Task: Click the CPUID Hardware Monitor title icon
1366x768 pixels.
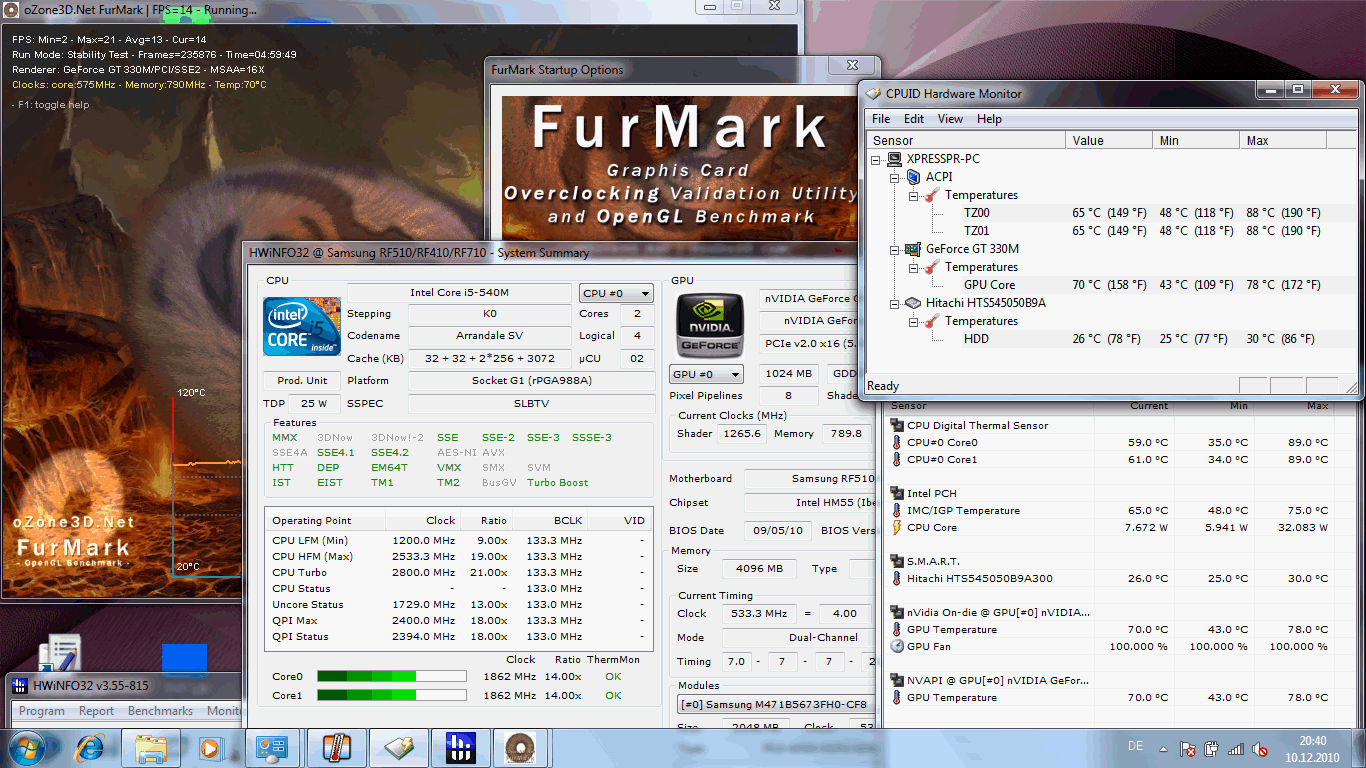Action: click(874, 94)
